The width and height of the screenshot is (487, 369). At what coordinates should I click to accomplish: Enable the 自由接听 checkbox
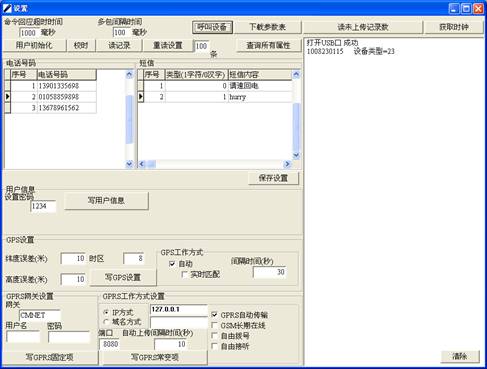[214, 346]
